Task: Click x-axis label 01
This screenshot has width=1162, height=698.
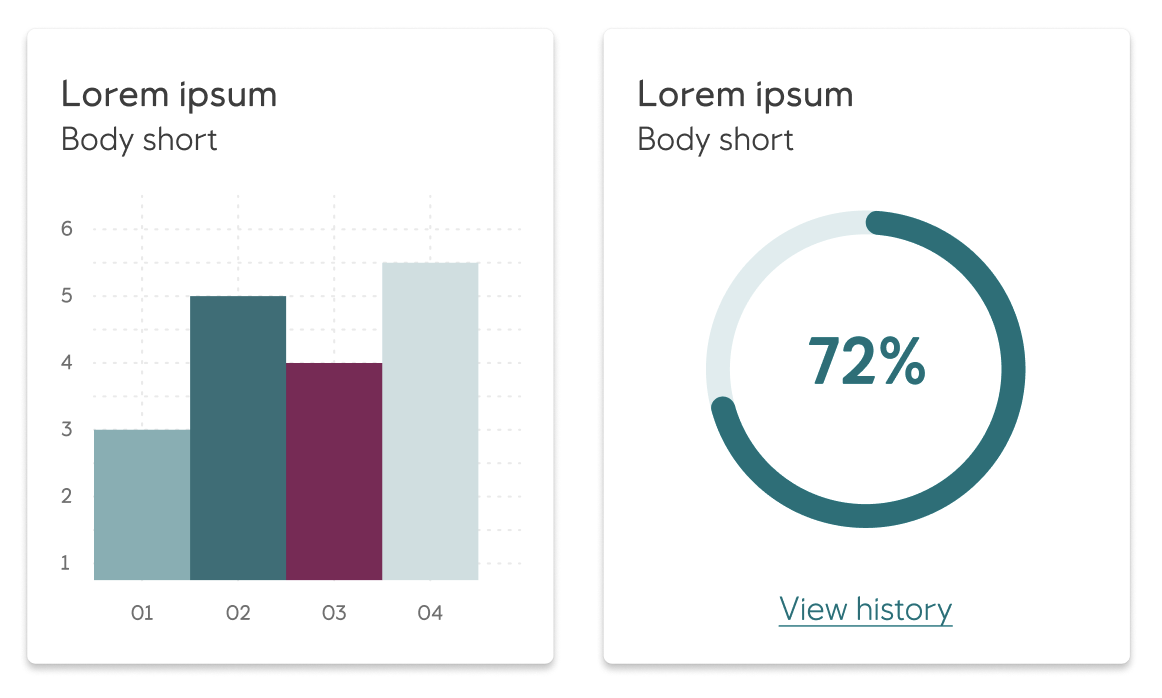Action: 142,613
